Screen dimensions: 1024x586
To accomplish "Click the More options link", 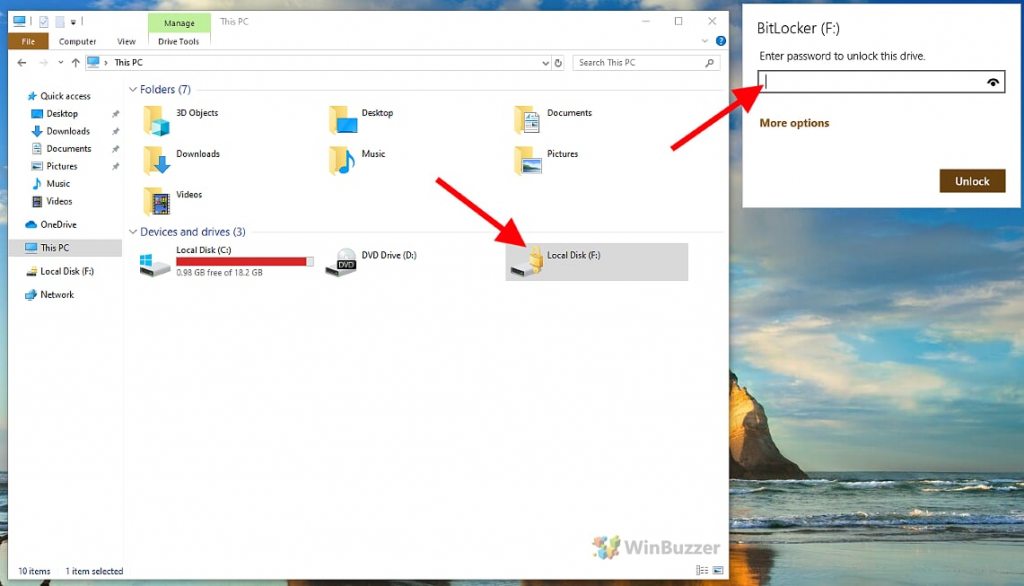I will click(794, 123).
